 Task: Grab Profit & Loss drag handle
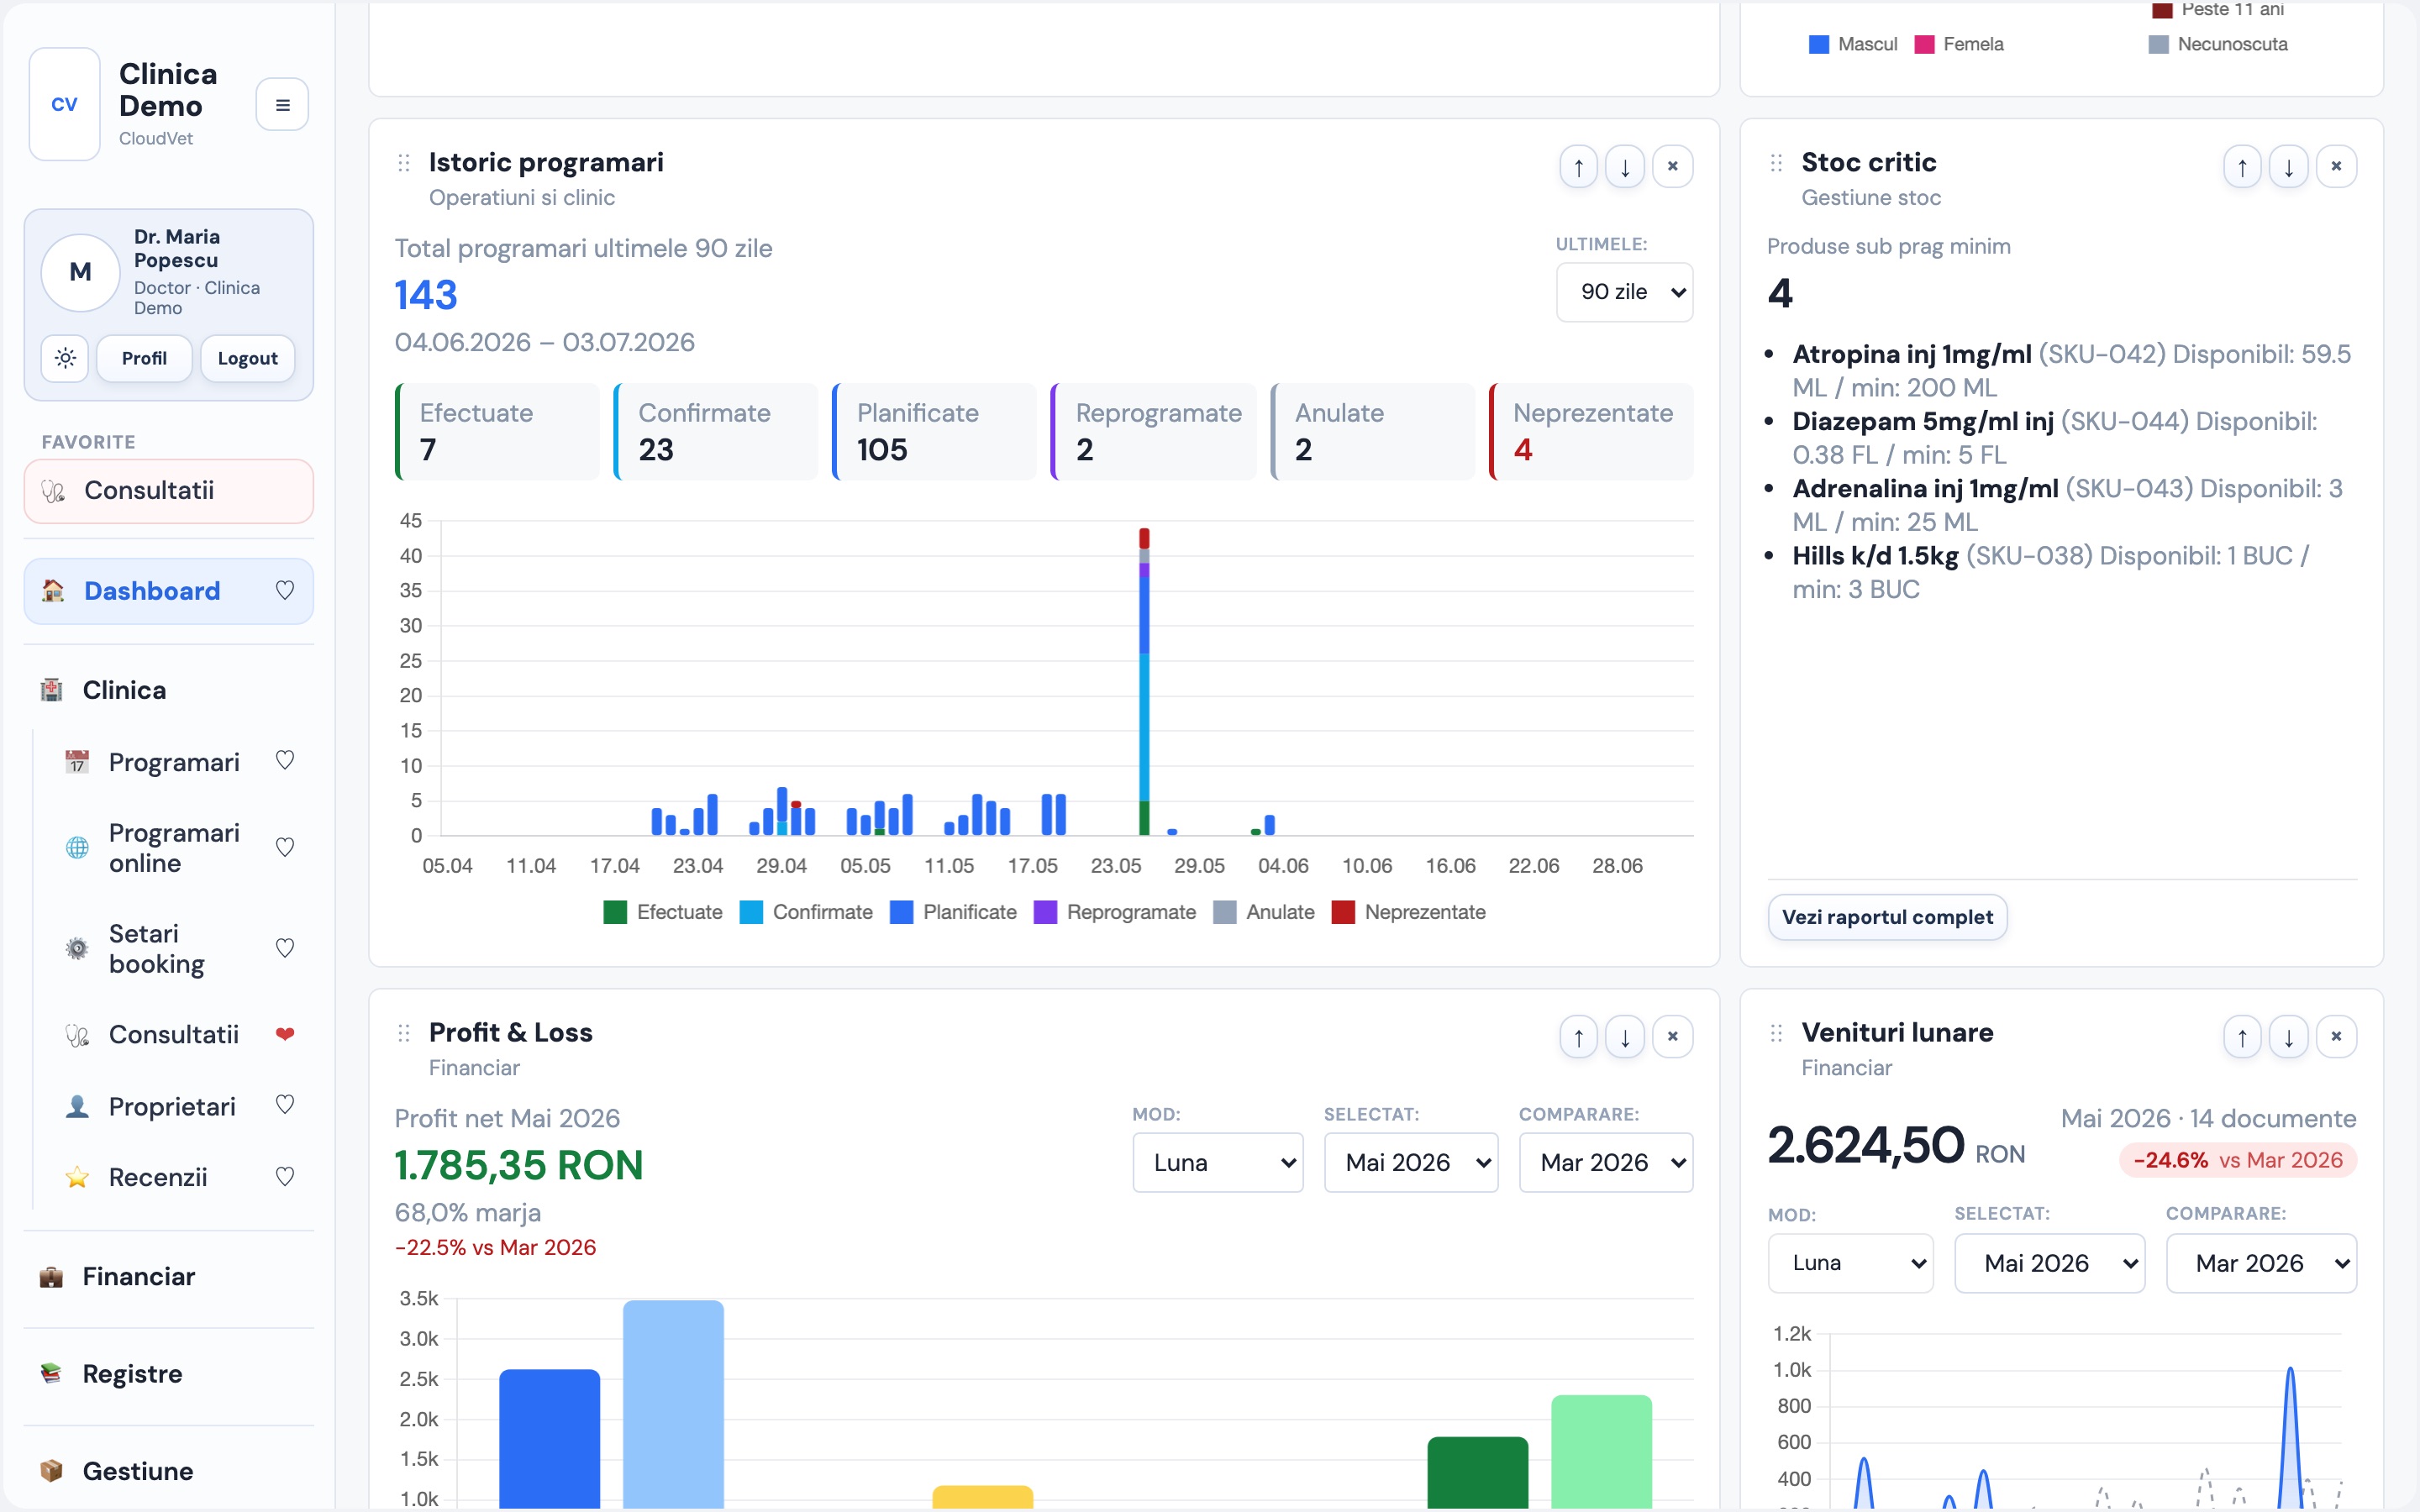[x=404, y=1033]
